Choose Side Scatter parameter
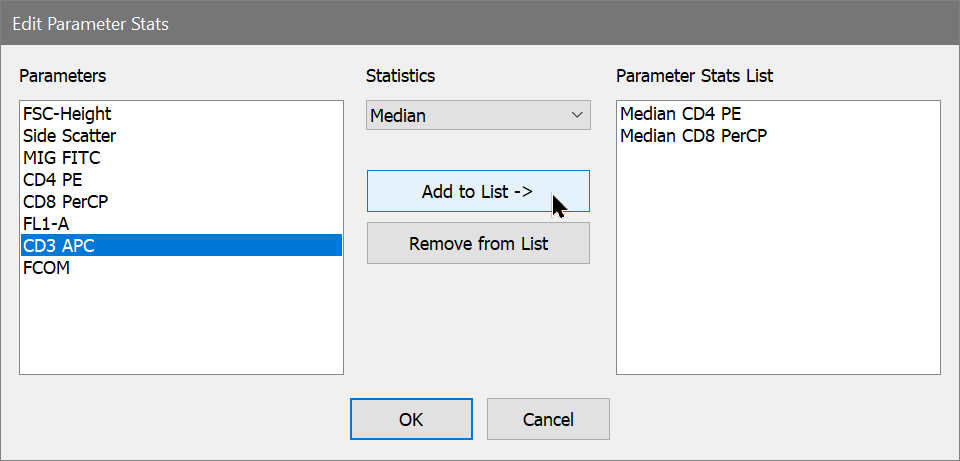 (69, 136)
